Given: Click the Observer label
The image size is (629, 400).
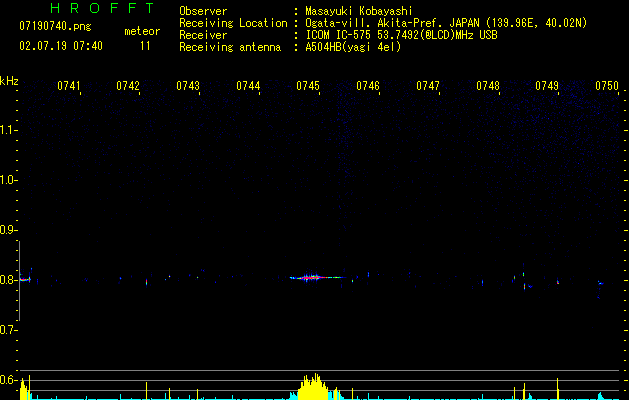Looking at the screenshot, I should pyautogui.click(x=203, y=11).
